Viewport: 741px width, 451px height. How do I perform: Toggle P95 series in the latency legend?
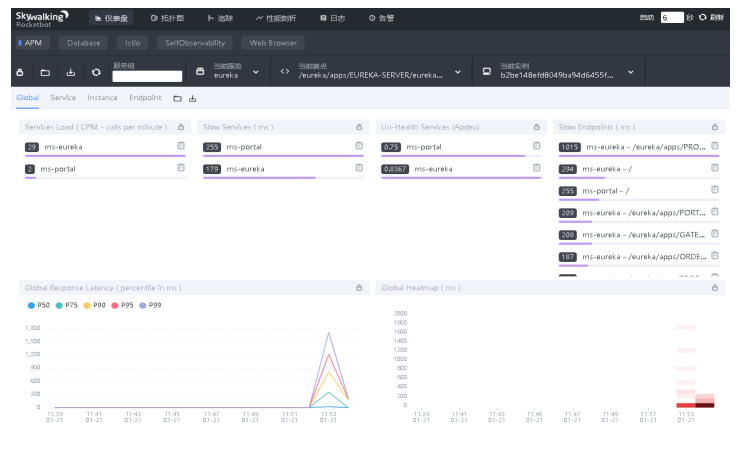pyautogui.click(x=122, y=305)
